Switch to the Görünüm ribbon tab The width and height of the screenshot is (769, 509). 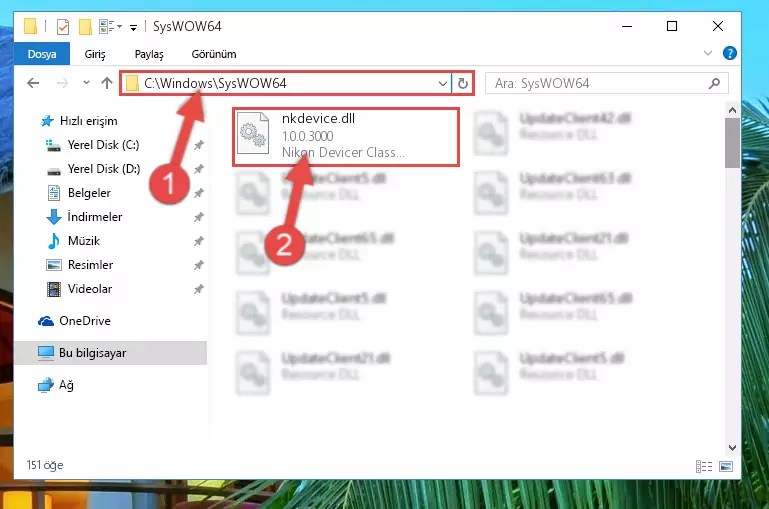pos(214,54)
